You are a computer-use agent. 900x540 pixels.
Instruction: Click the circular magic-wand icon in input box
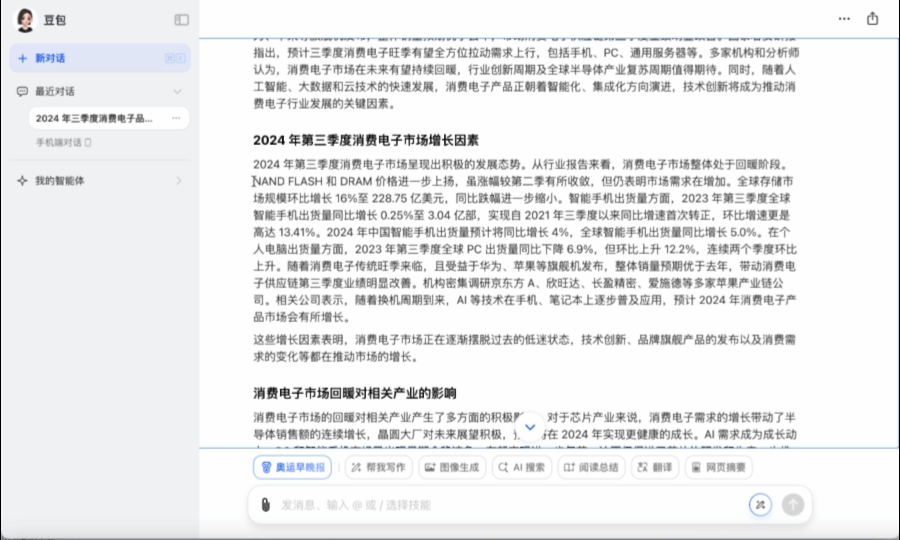(x=760, y=505)
